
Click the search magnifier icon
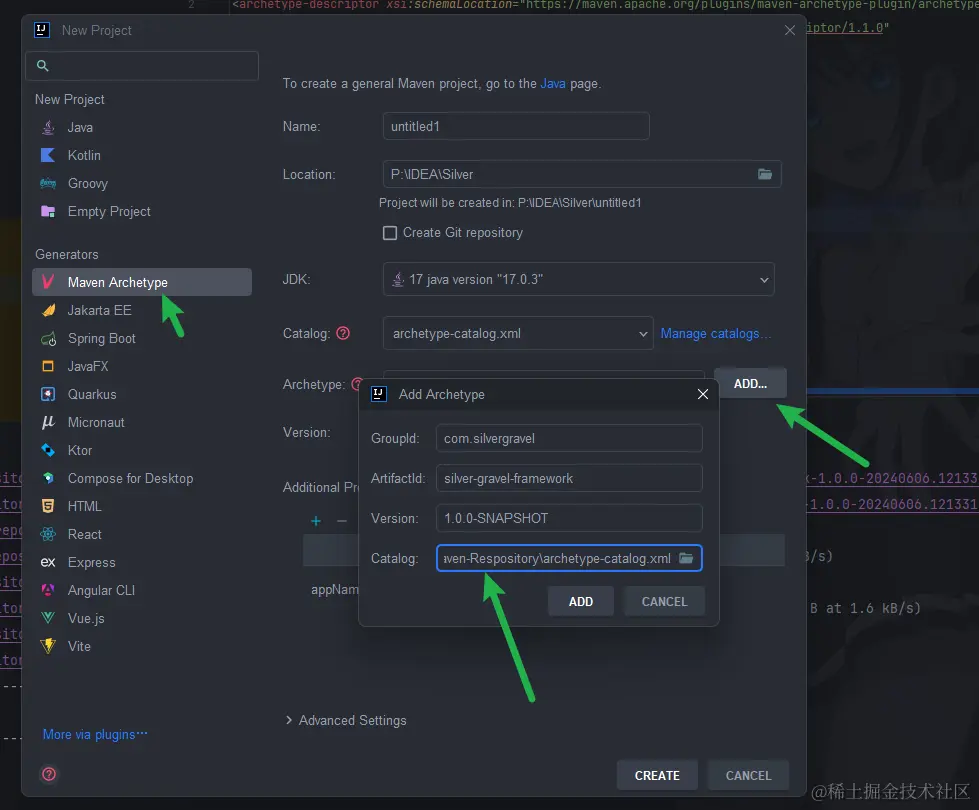pos(42,66)
